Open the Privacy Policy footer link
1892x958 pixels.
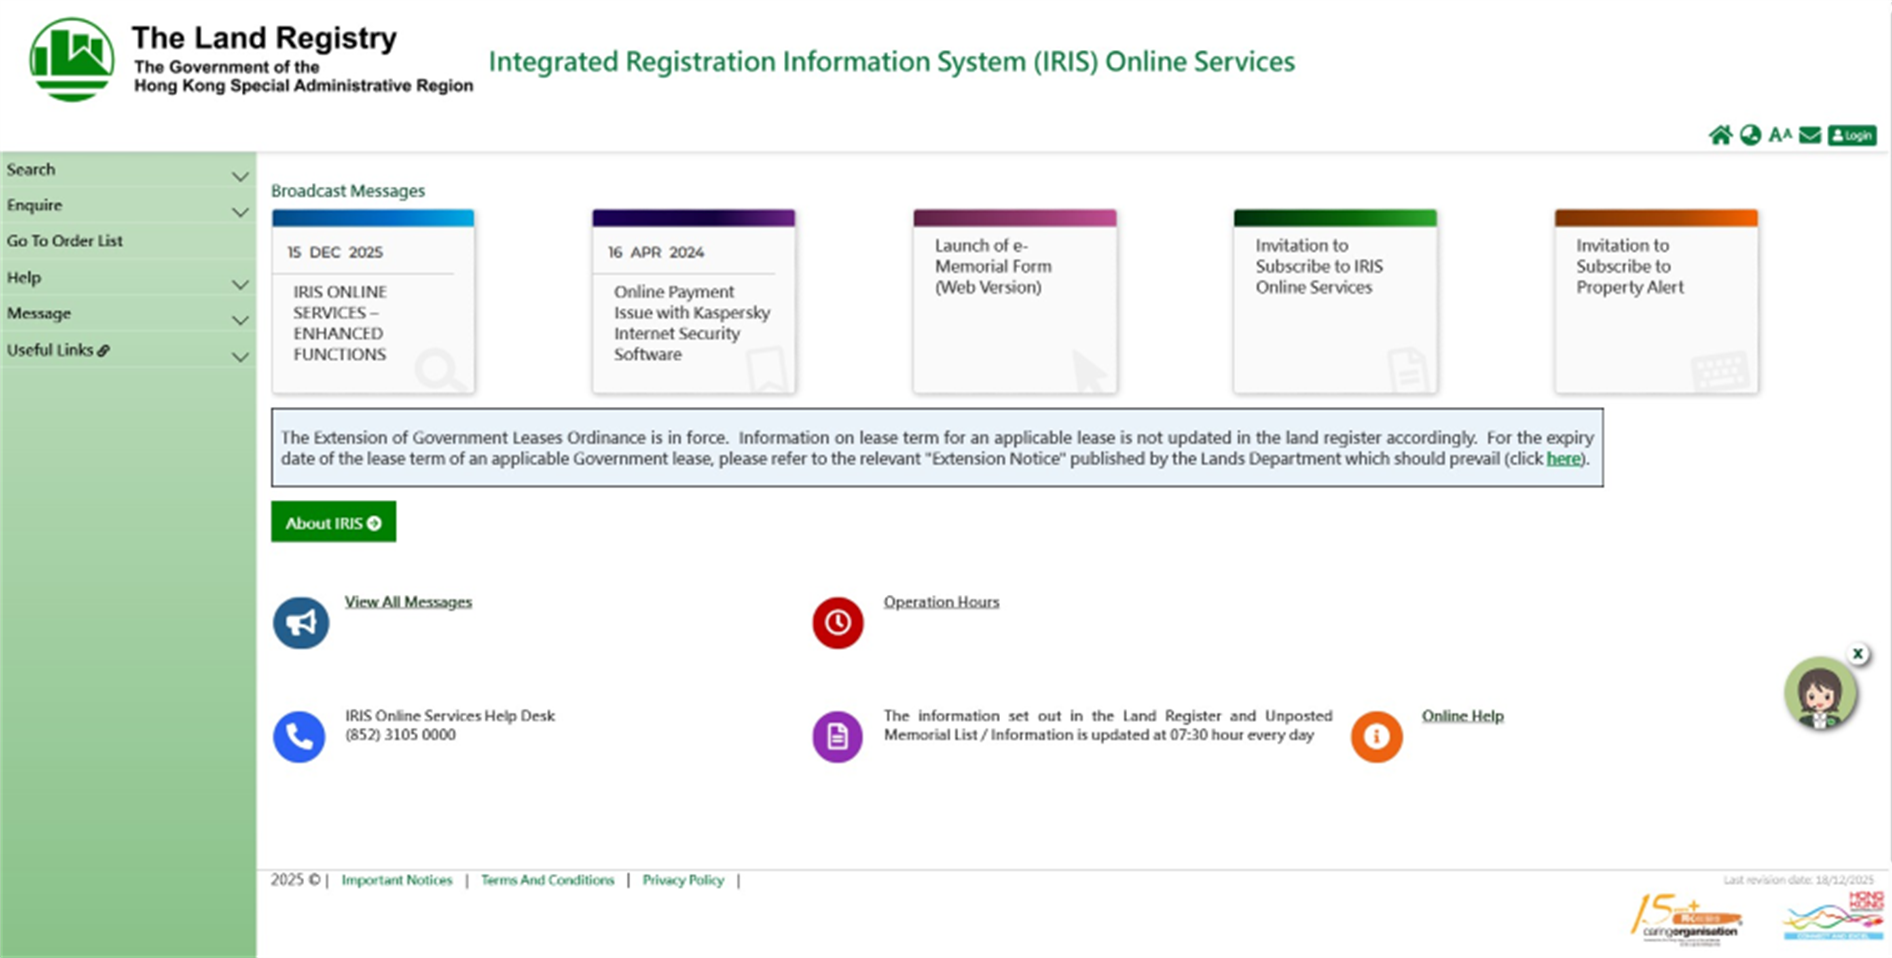tap(683, 880)
